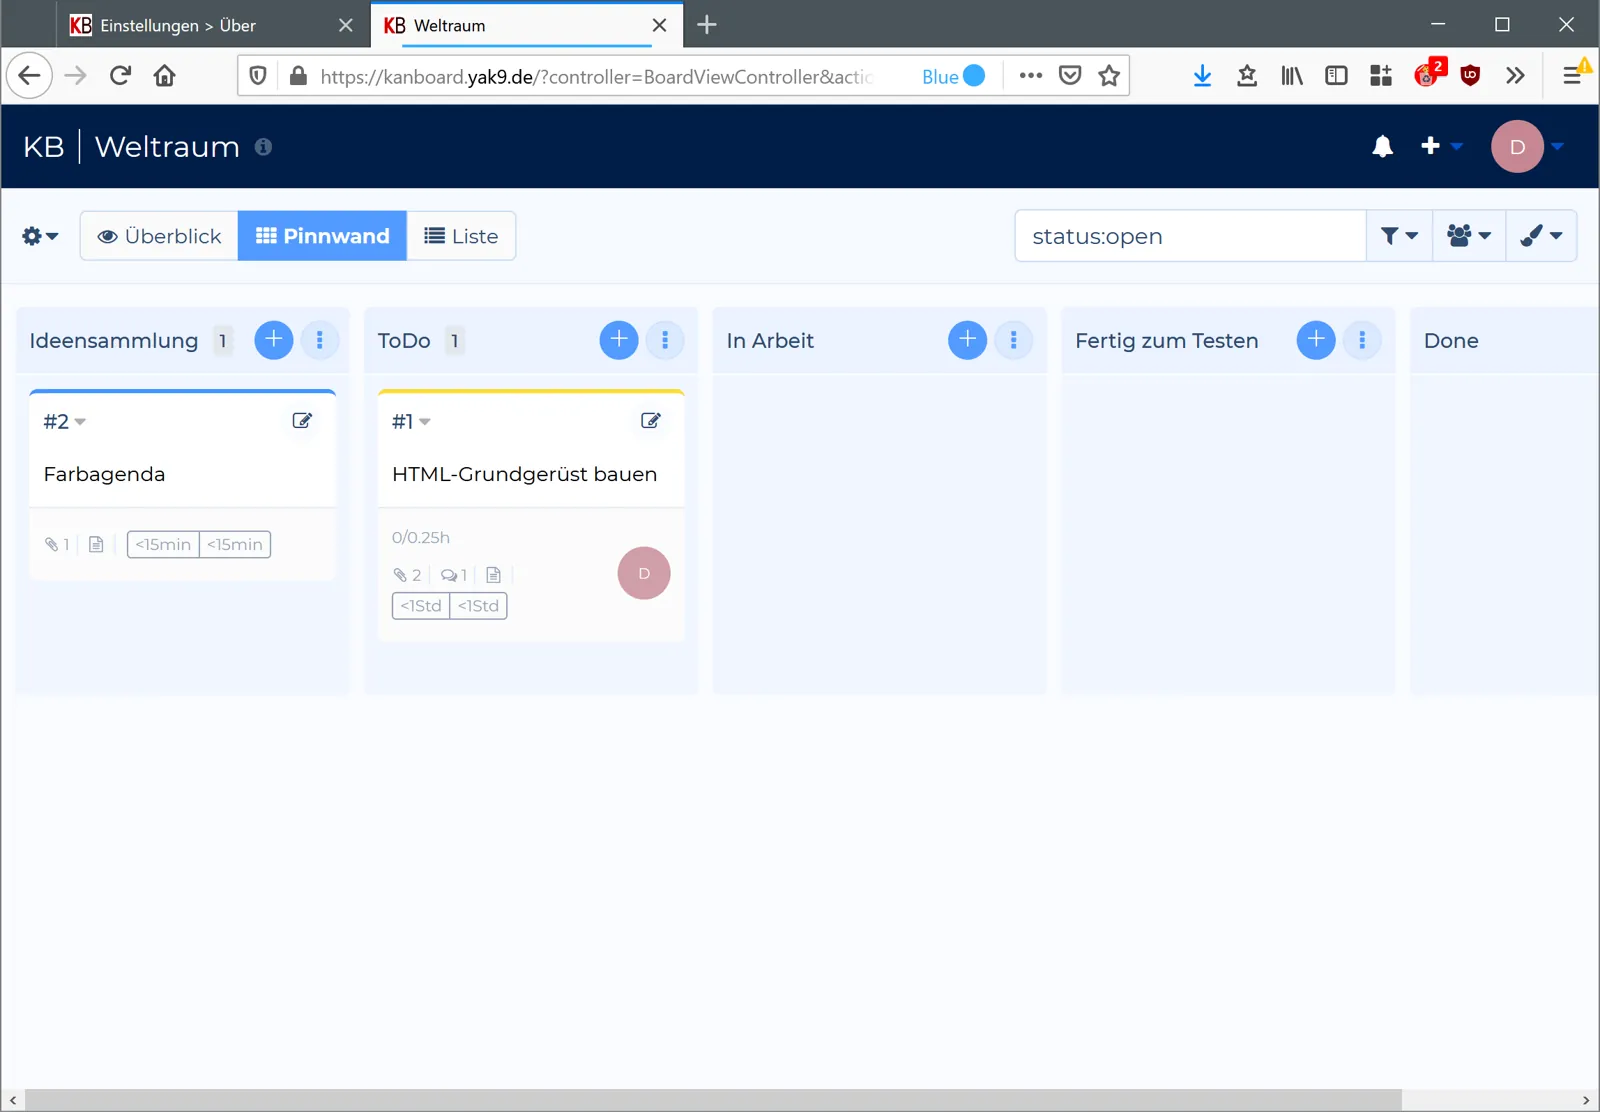The image size is (1600, 1112).
Task: Click the Firefox downloads arrow icon
Action: point(1203,76)
